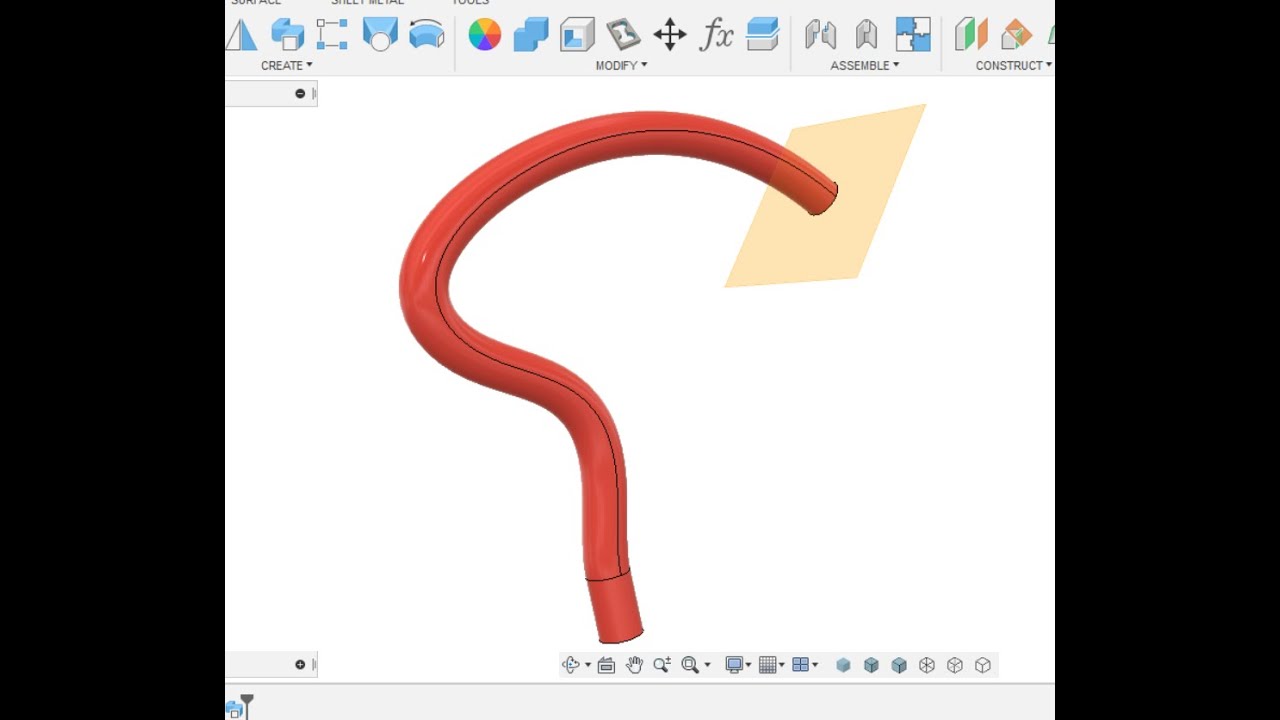Open the MODIFY dropdown menu
Screen dimensions: 1280x720
click(621, 65)
